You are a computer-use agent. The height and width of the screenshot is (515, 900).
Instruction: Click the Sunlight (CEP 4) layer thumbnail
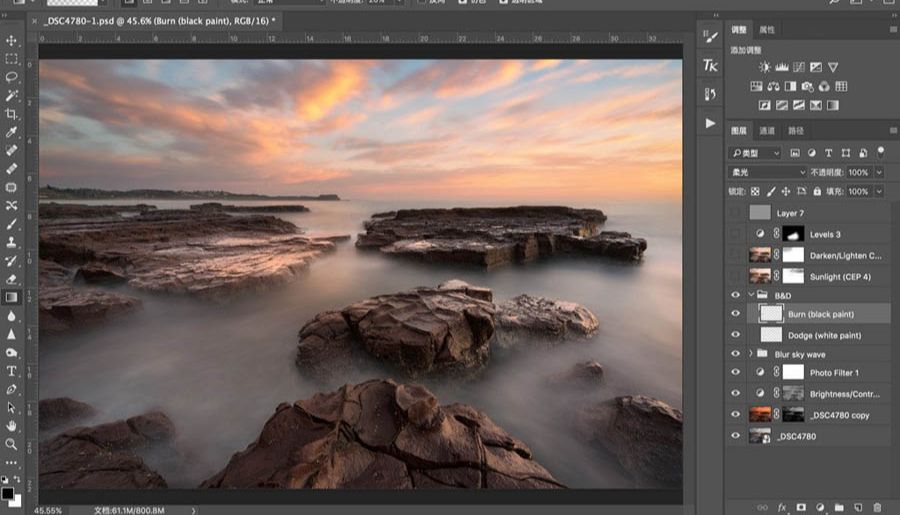pos(760,276)
